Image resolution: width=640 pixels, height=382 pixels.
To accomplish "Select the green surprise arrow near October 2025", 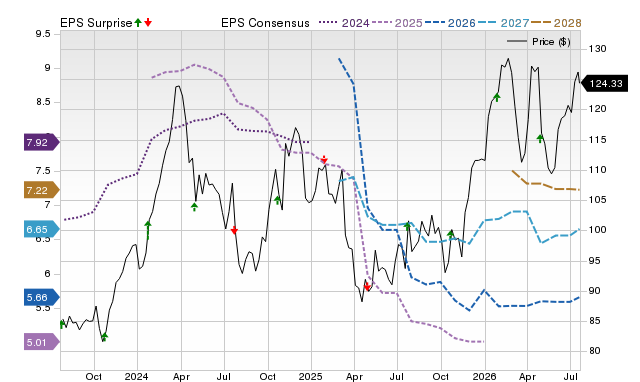I will pos(450,234).
